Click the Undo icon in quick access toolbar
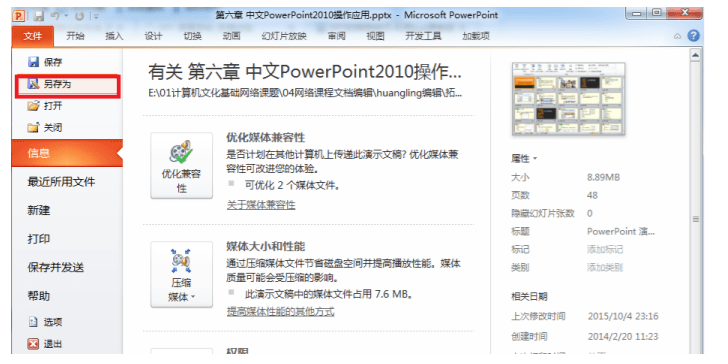 [x=56, y=16]
